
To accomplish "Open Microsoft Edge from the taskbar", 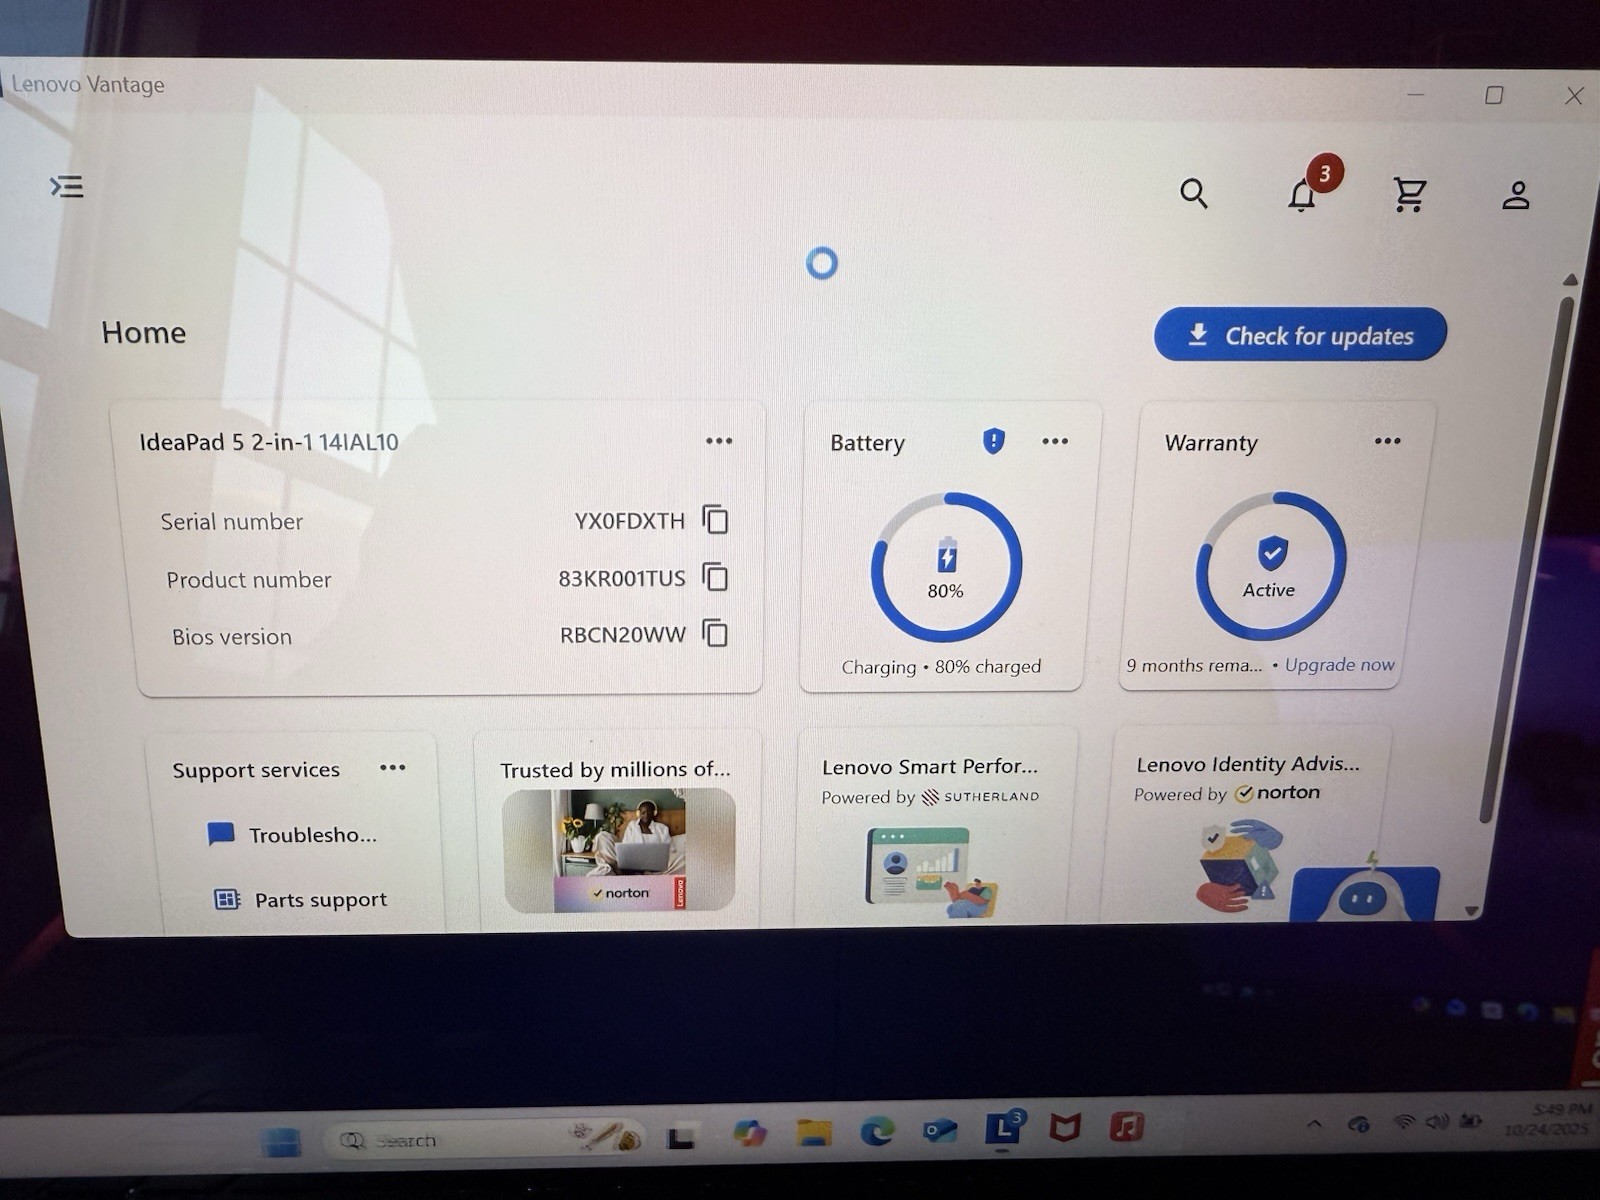I will pos(877,1130).
